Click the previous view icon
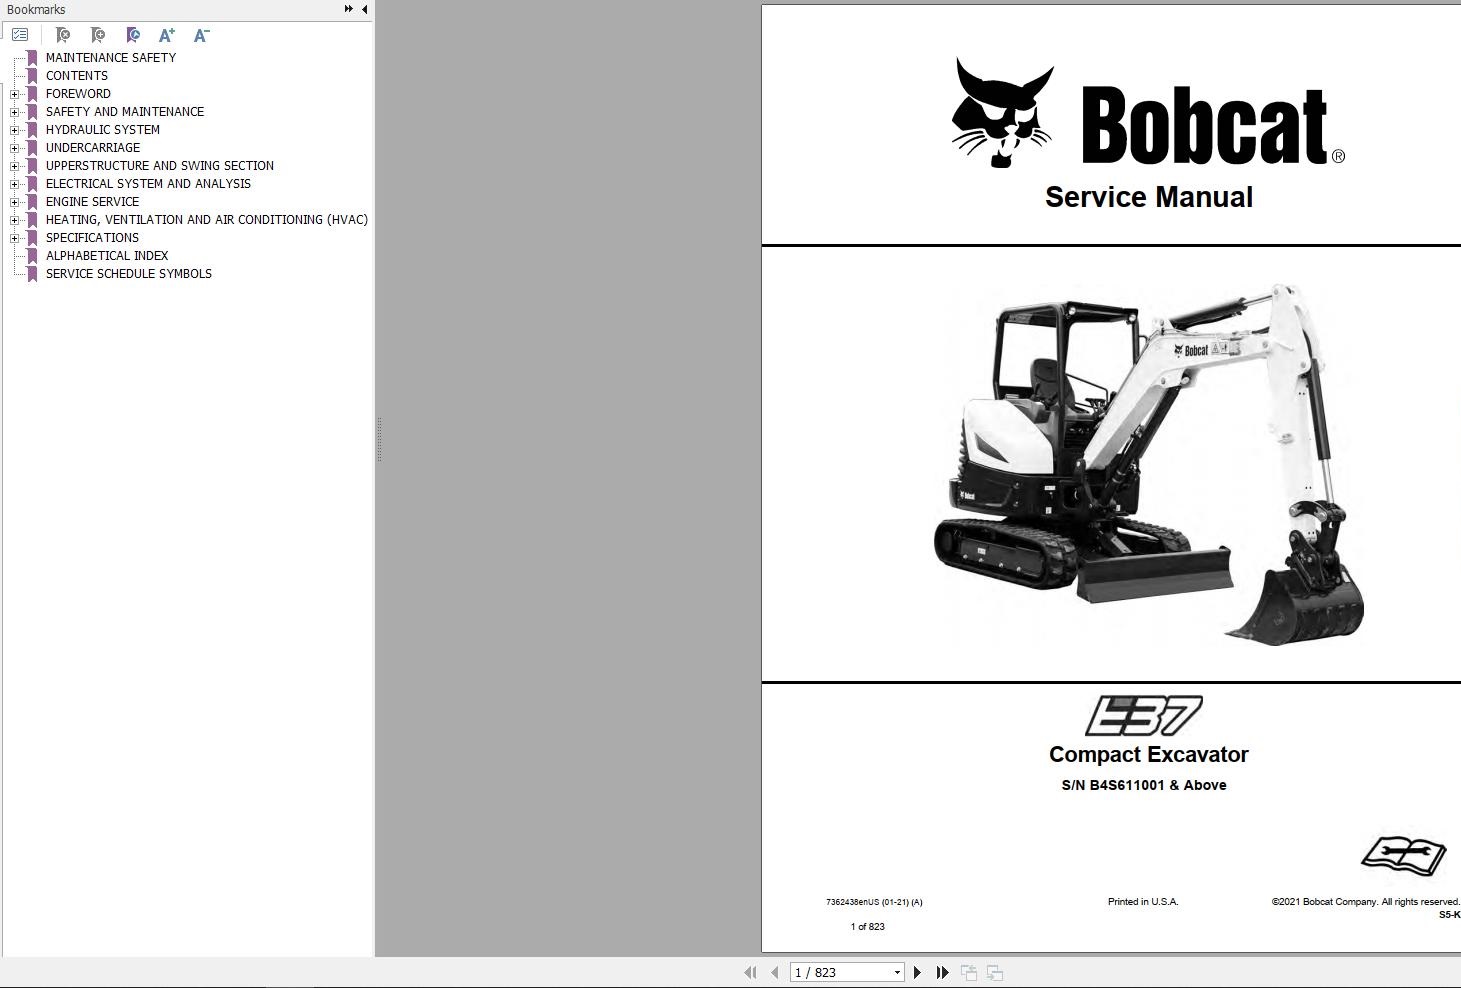The width and height of the screenshot is (1461, 988). point(968,972)
